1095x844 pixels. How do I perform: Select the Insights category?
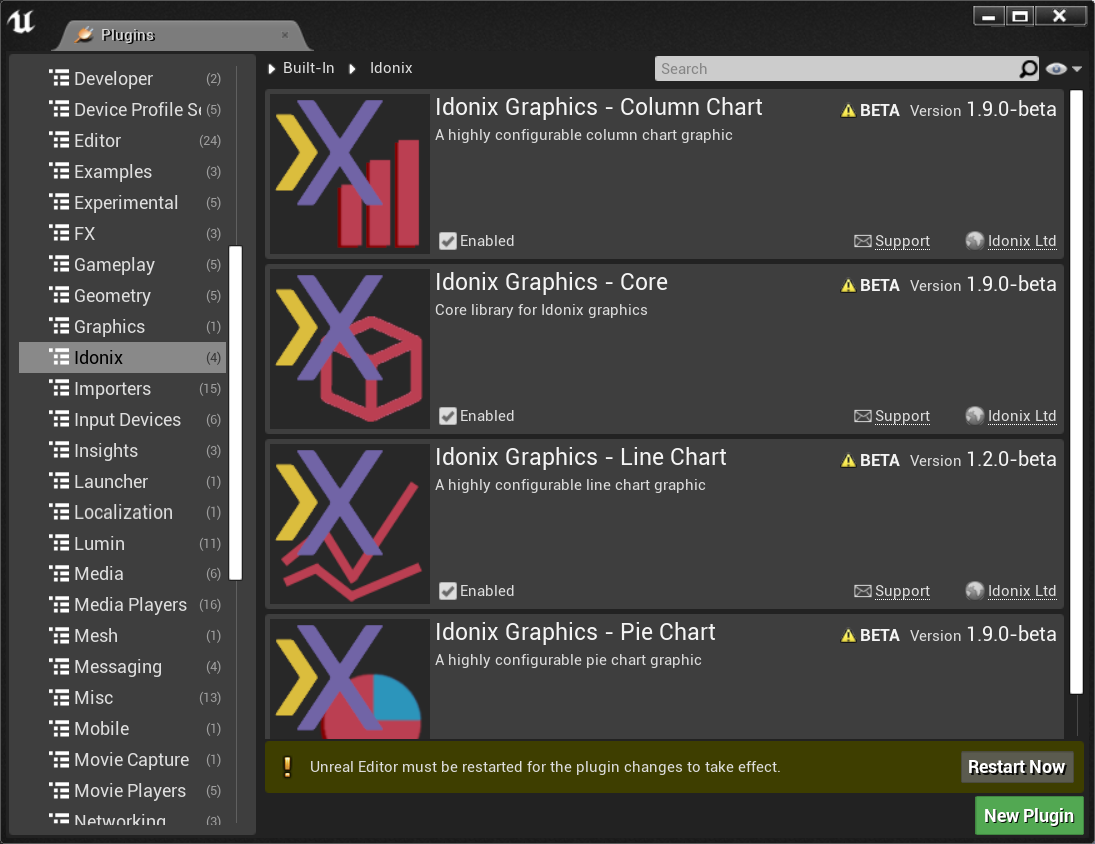123,451
